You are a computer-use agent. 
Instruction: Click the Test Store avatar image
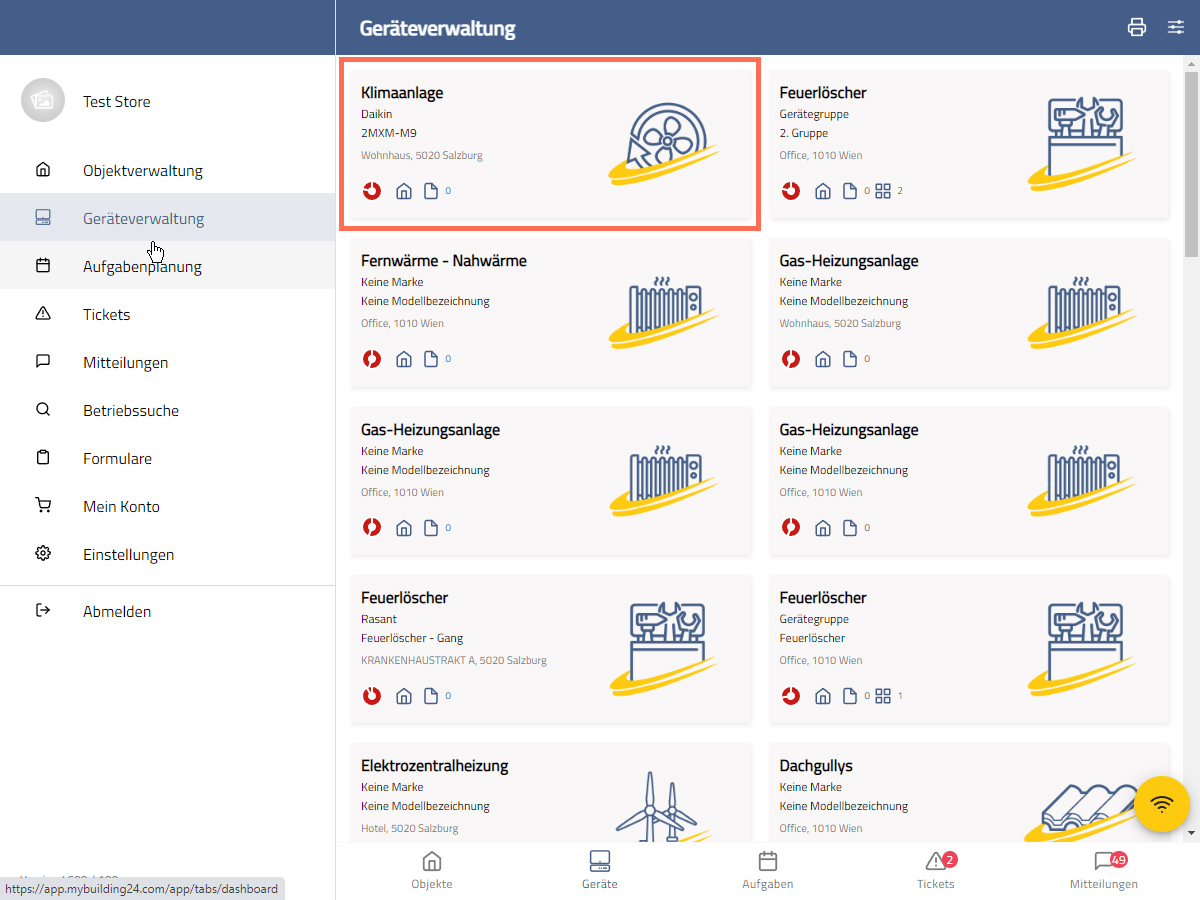click(x=42, y=101)
